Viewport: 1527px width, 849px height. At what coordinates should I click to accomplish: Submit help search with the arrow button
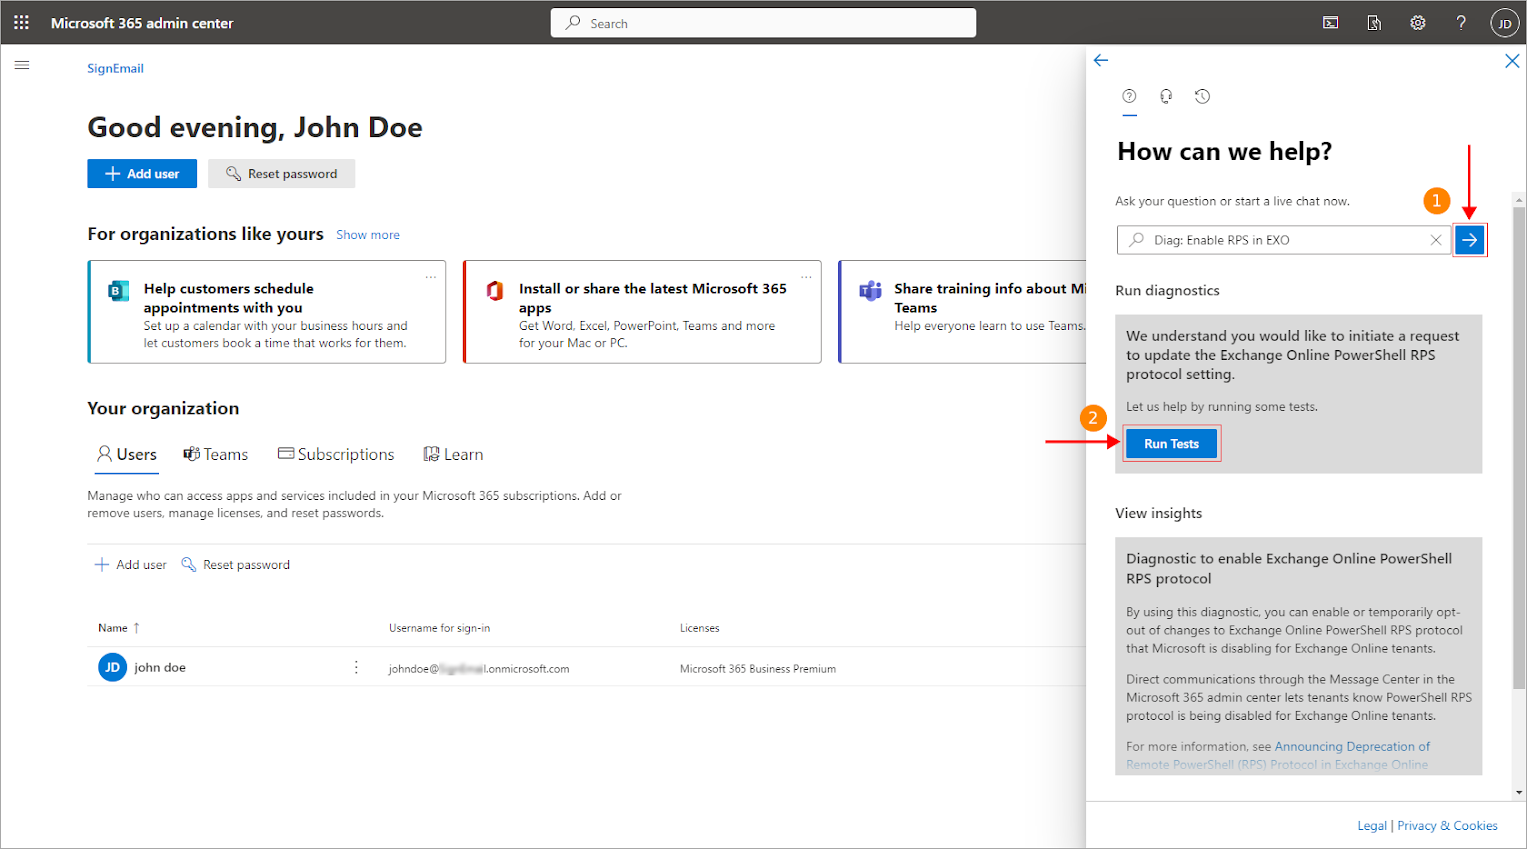1469,240
